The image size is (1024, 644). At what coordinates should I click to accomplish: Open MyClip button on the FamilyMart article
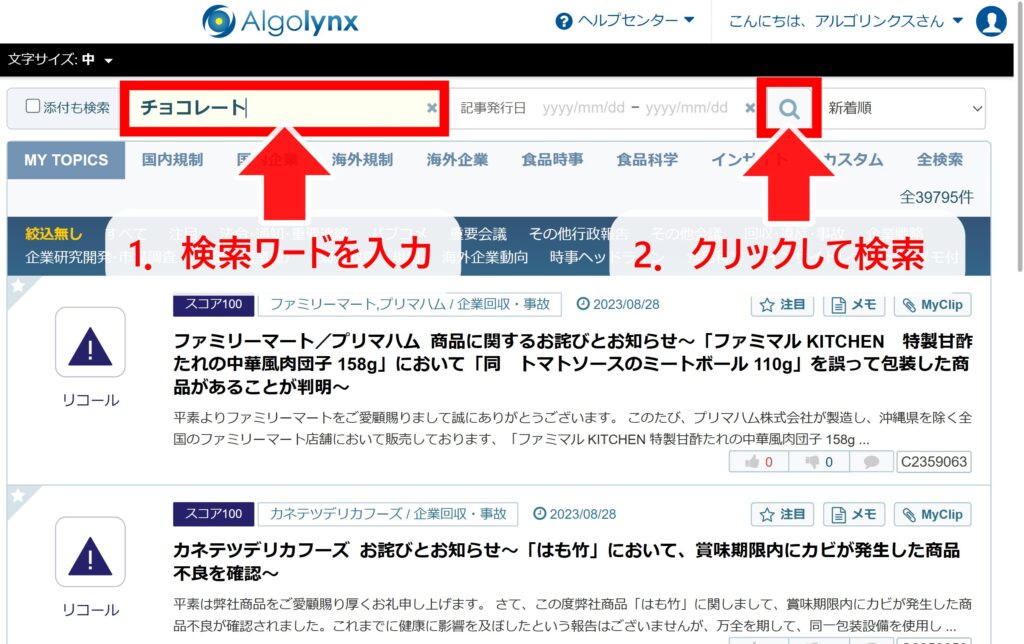point(932,305)
